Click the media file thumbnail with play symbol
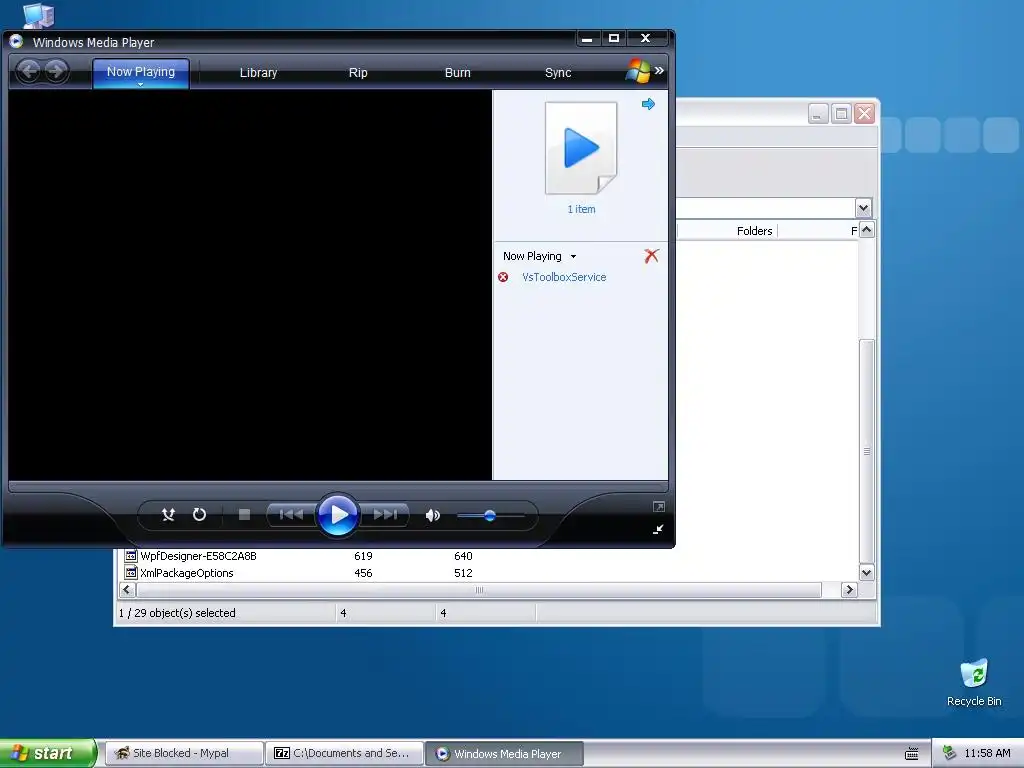Screen dimensions: 1024x768 (x=581, y=148)
